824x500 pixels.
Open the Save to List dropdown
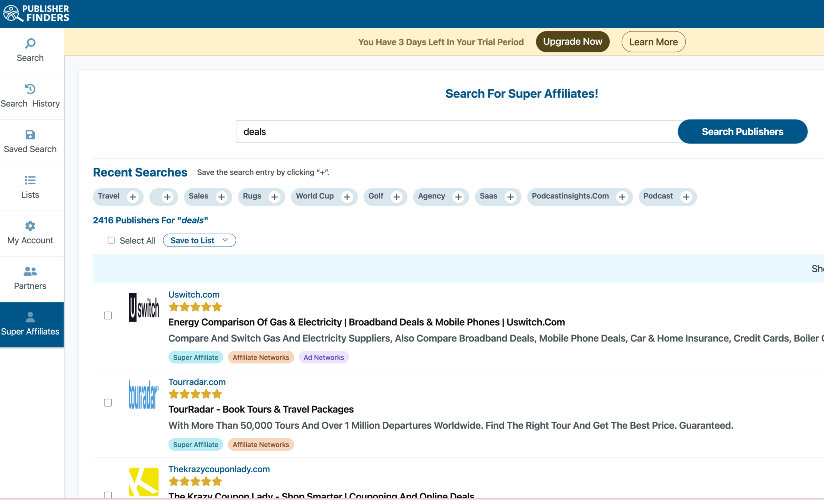point(200,240)
